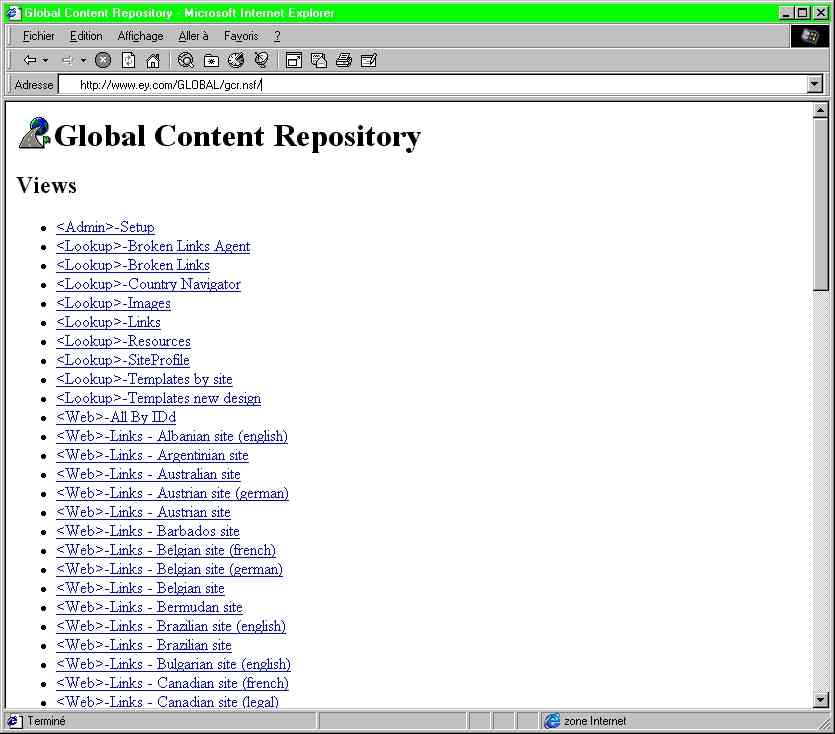This screenshot has width=835, height=734.
Task: Refresh the current page
Action: (x=128, y=60)
